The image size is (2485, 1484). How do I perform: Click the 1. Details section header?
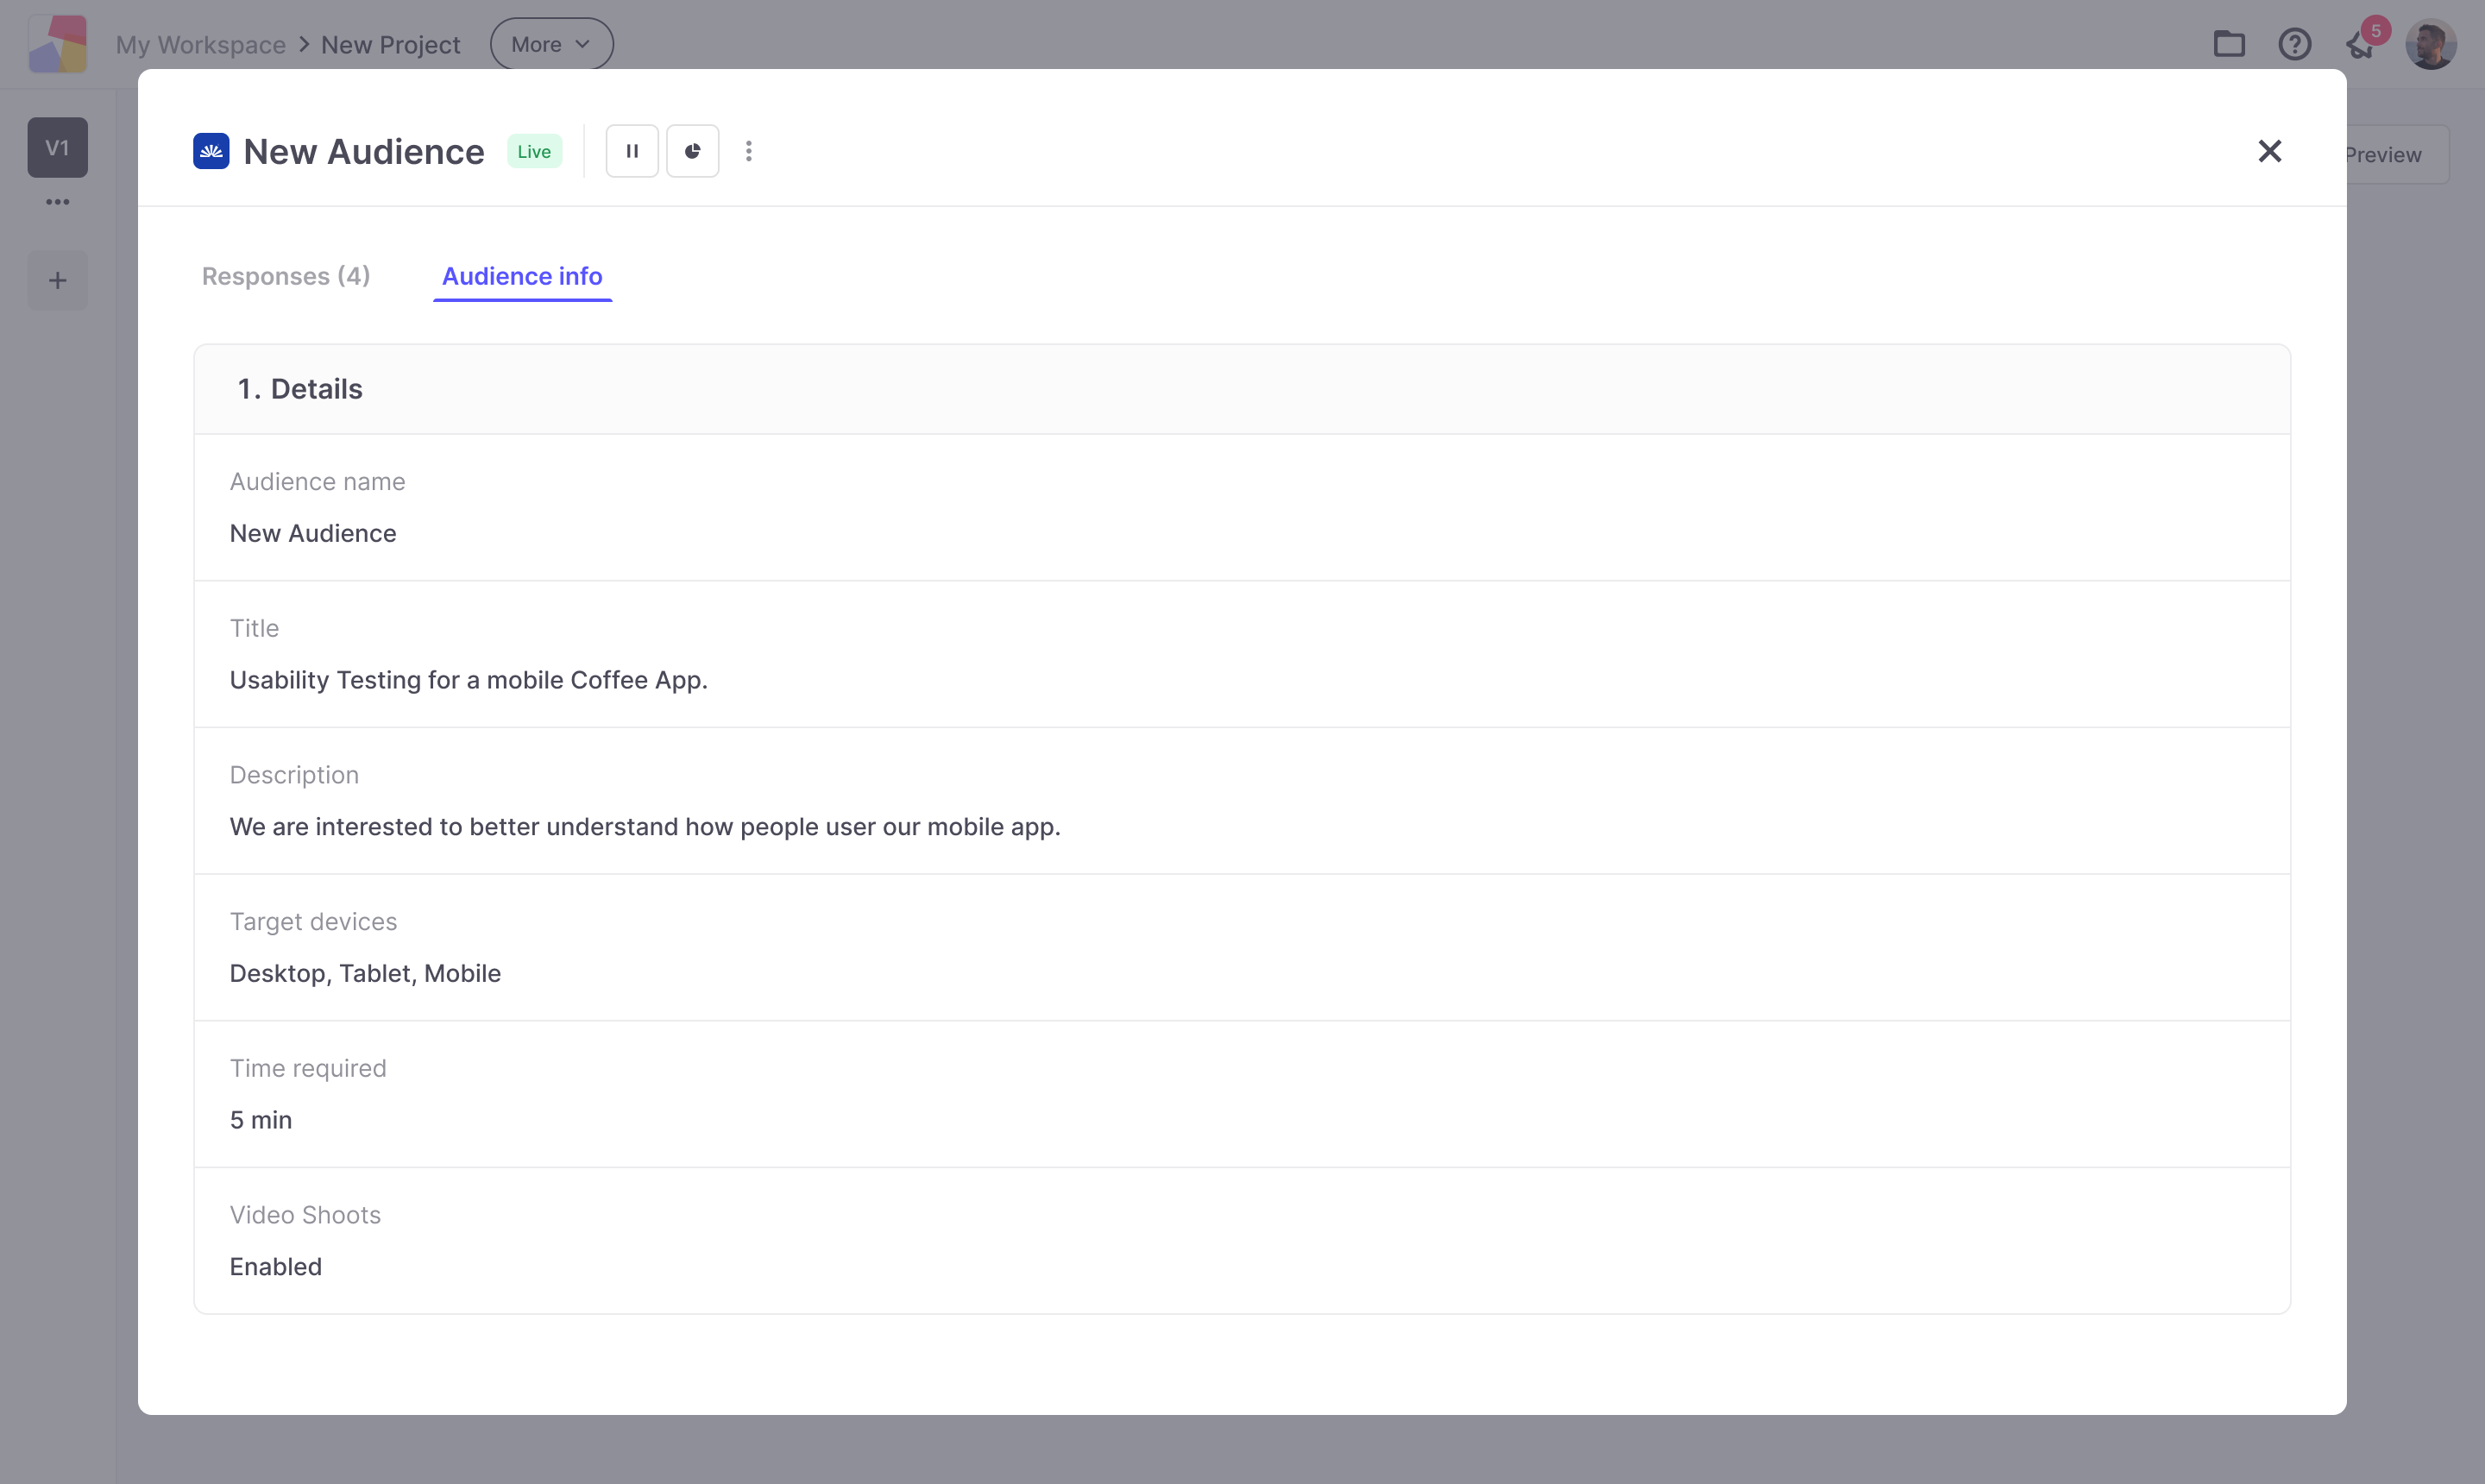1242,389
